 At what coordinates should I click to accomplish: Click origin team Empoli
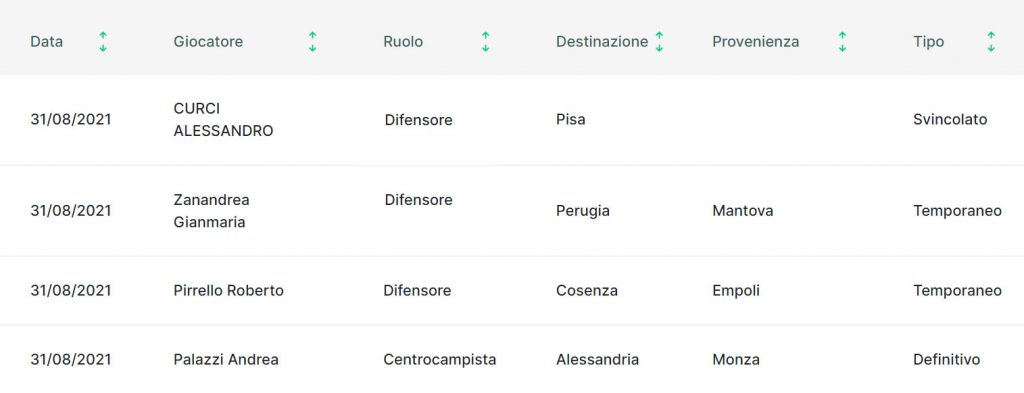coord(736,291)
